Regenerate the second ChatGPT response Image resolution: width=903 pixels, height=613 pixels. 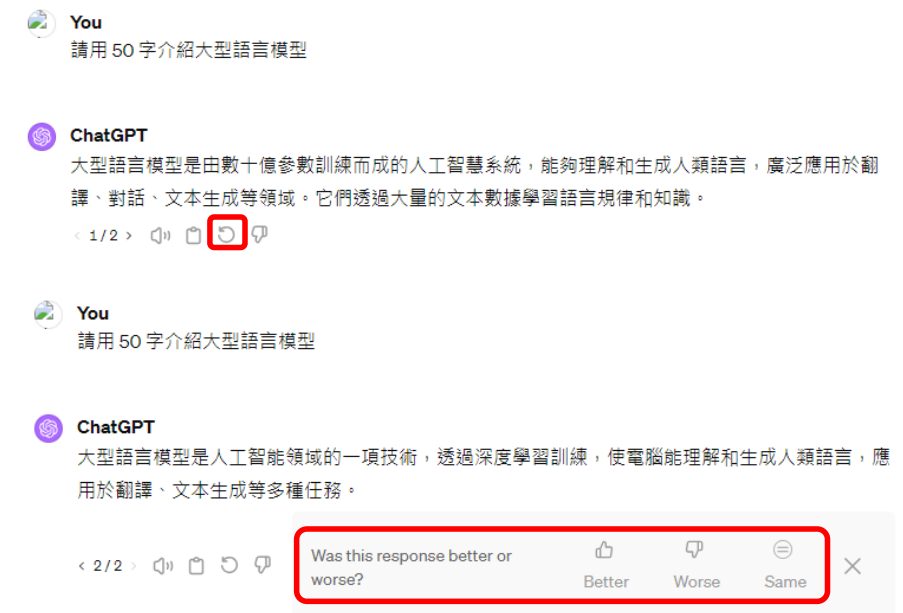[x=229, y=565]
